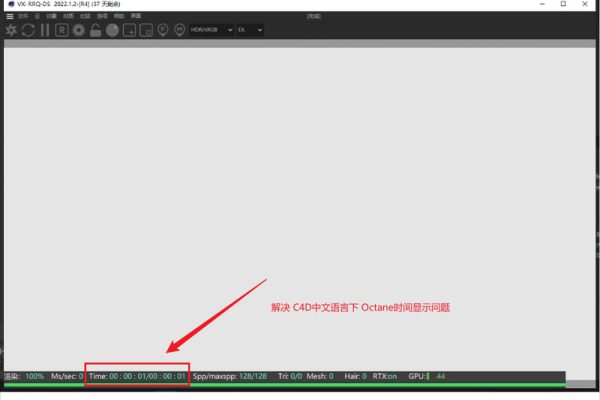
Task: Open Octane settings gear icon
Action: 78,30
